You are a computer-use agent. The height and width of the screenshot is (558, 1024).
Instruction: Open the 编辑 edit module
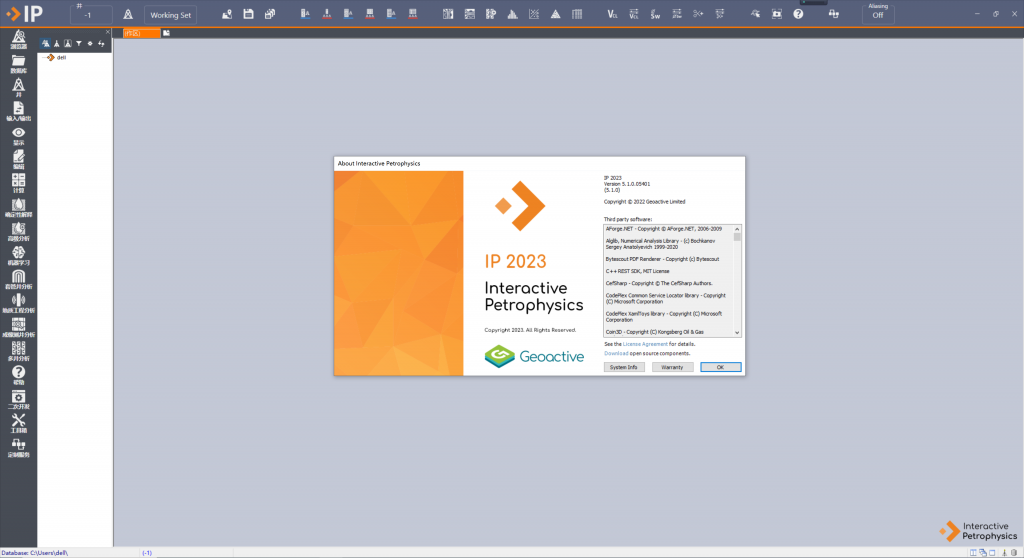(18, 159)
